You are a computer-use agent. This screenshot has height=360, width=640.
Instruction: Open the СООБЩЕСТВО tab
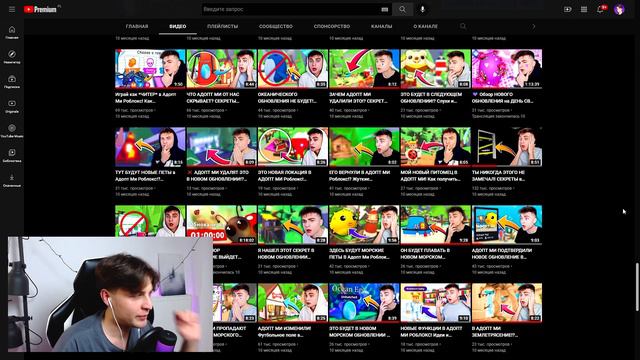click(x=276, y=26)
